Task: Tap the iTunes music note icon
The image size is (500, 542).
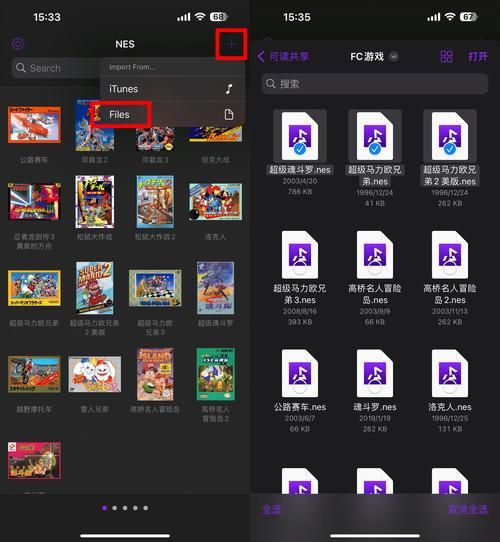Action: 229,89
